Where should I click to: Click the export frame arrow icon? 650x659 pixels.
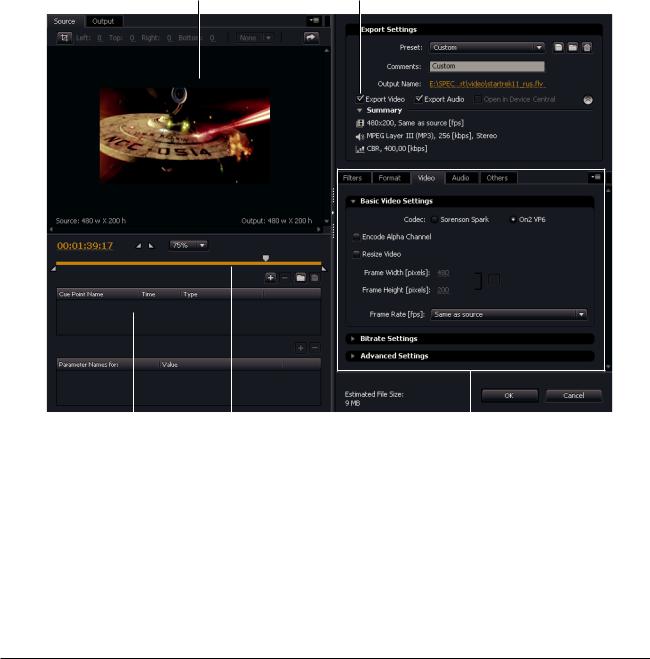[x=311, y=38]
